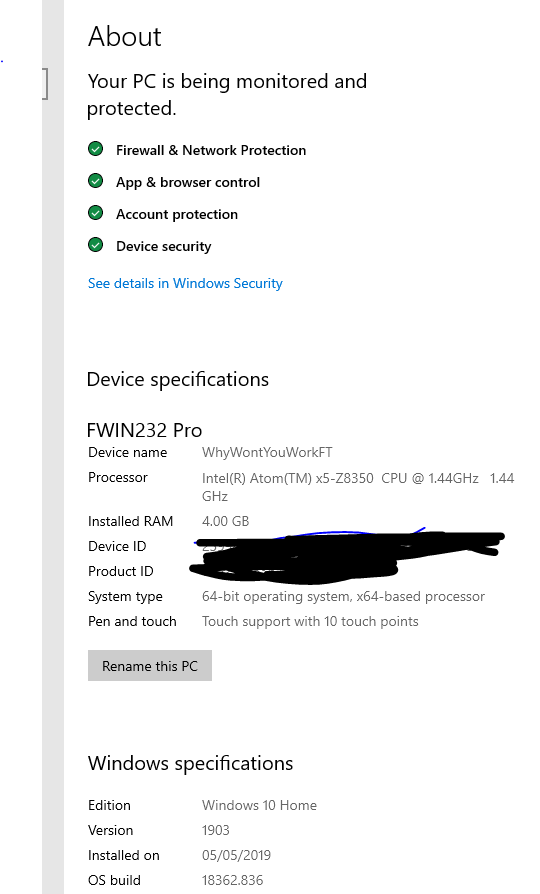The width and height of the screenshot is (540, 894).
Task: Select the Account protection text
Action: (177, 214)
